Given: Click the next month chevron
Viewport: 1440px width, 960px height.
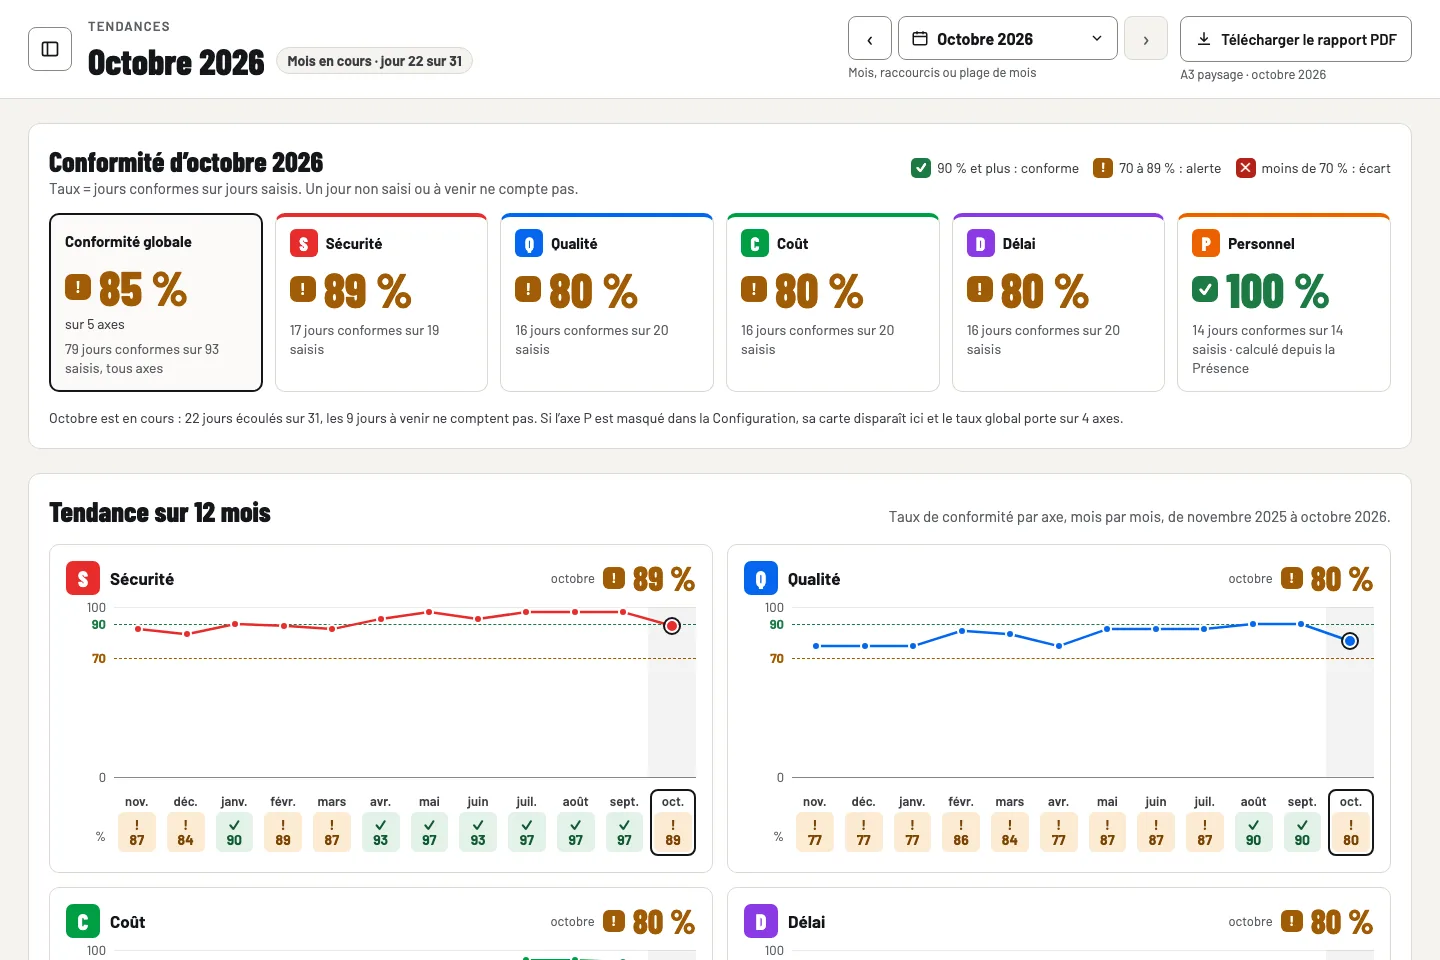Looking at the screenshot, I should pyautogui.click(x=1146, y=39).
